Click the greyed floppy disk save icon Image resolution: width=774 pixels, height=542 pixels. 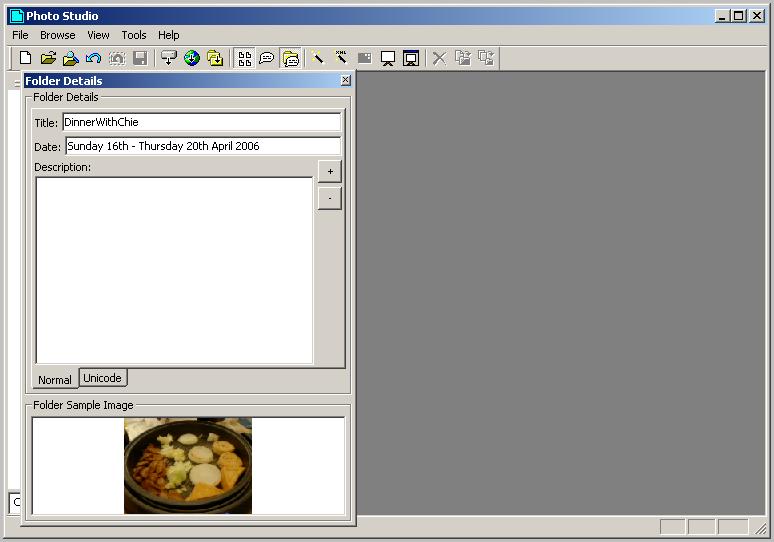[140, 58]
